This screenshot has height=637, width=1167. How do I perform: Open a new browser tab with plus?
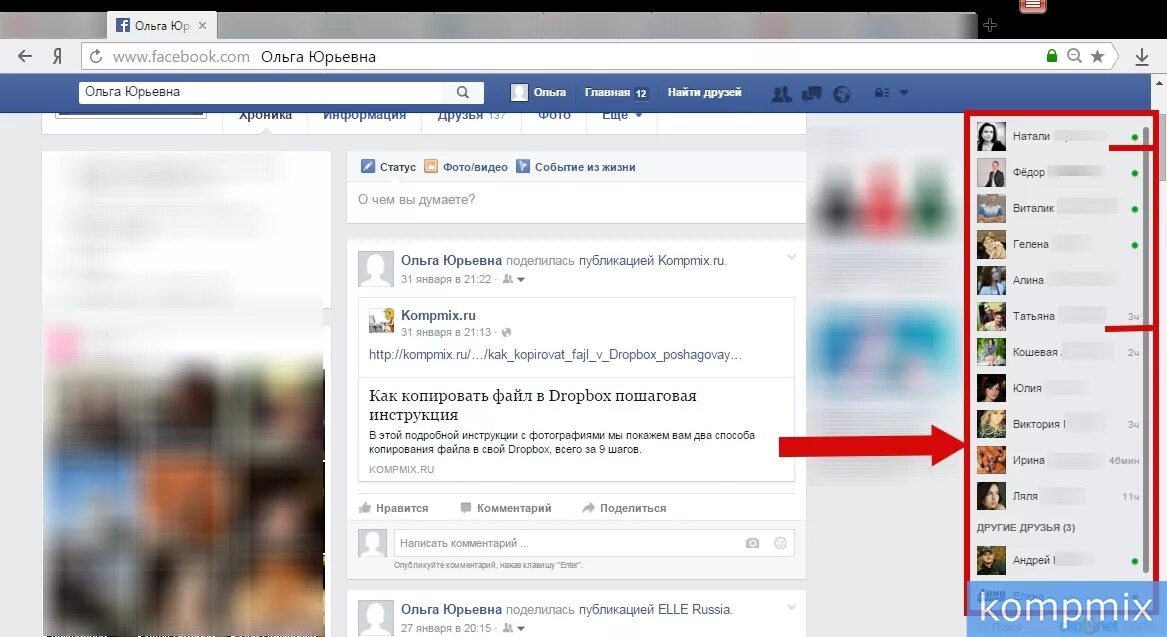[990, 25]
